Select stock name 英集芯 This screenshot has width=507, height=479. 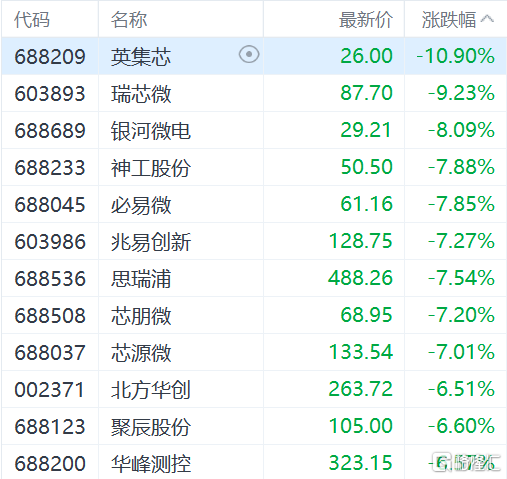(x=141, y=56)
